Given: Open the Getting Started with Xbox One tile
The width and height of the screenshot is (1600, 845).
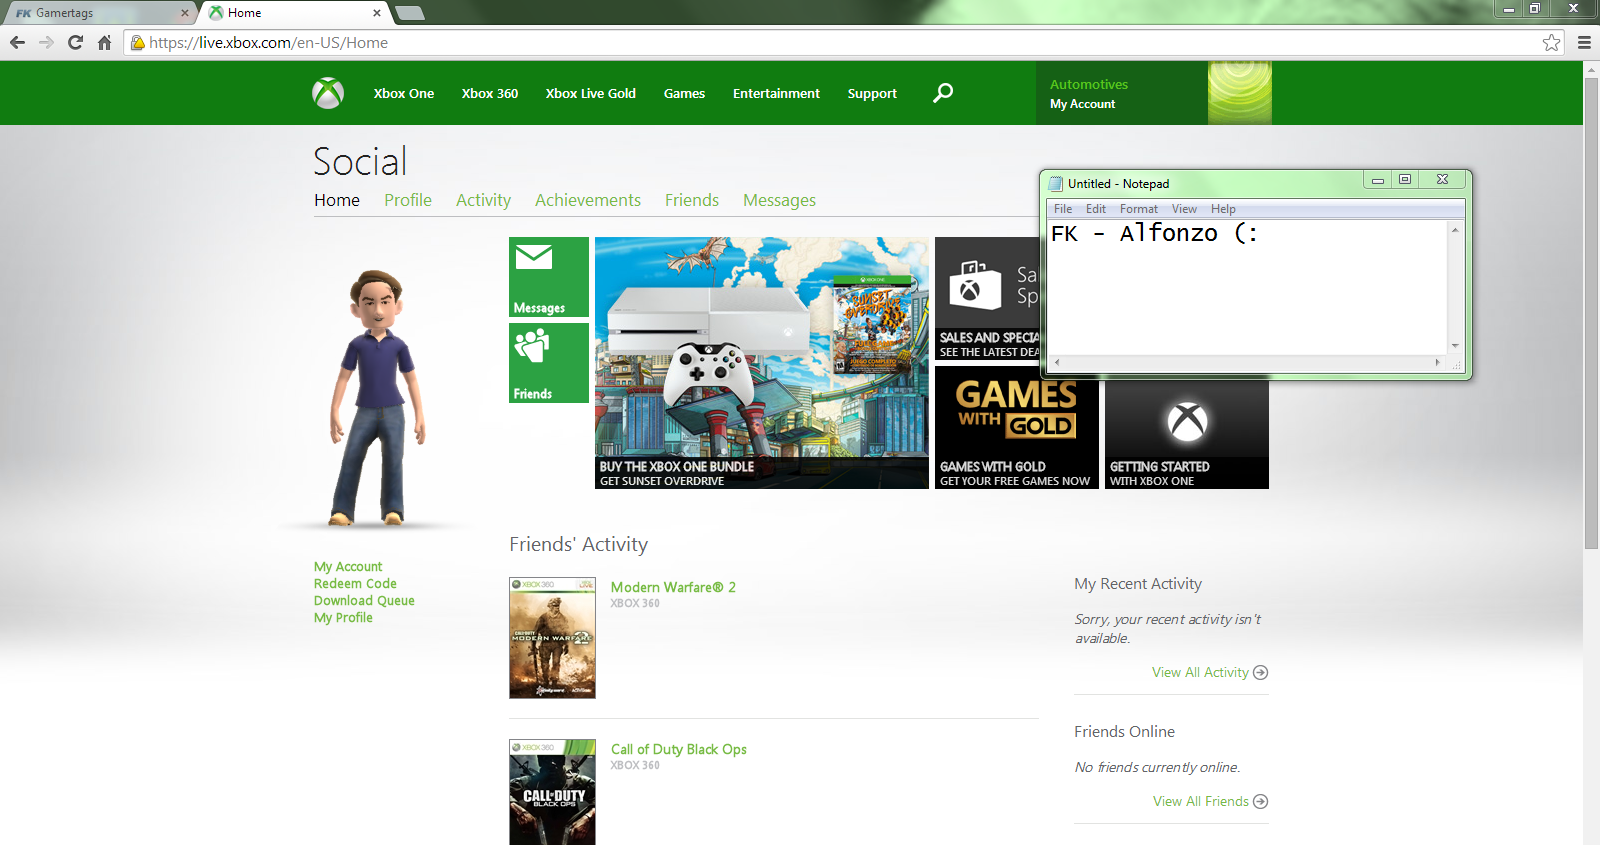Looking at the screenshot, I should coord(1187,435).
